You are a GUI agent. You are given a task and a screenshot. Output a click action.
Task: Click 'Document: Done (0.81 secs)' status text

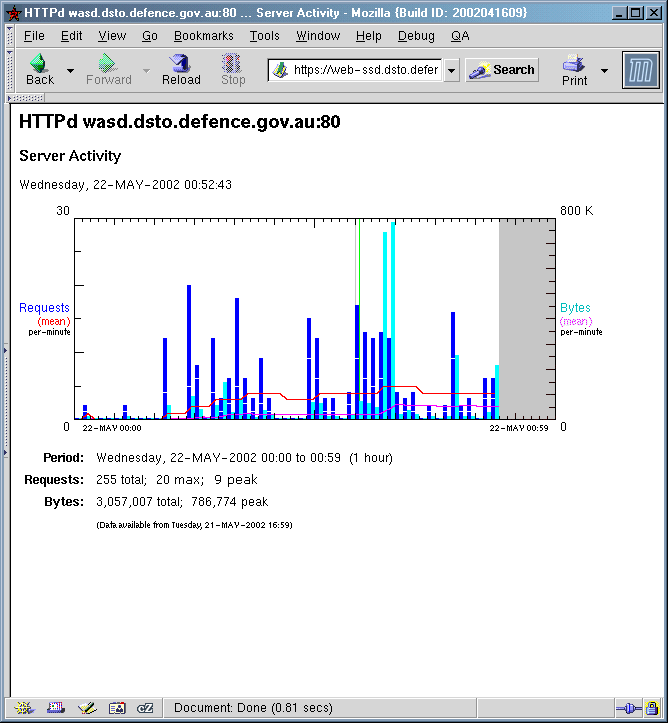tap(253, 708)
